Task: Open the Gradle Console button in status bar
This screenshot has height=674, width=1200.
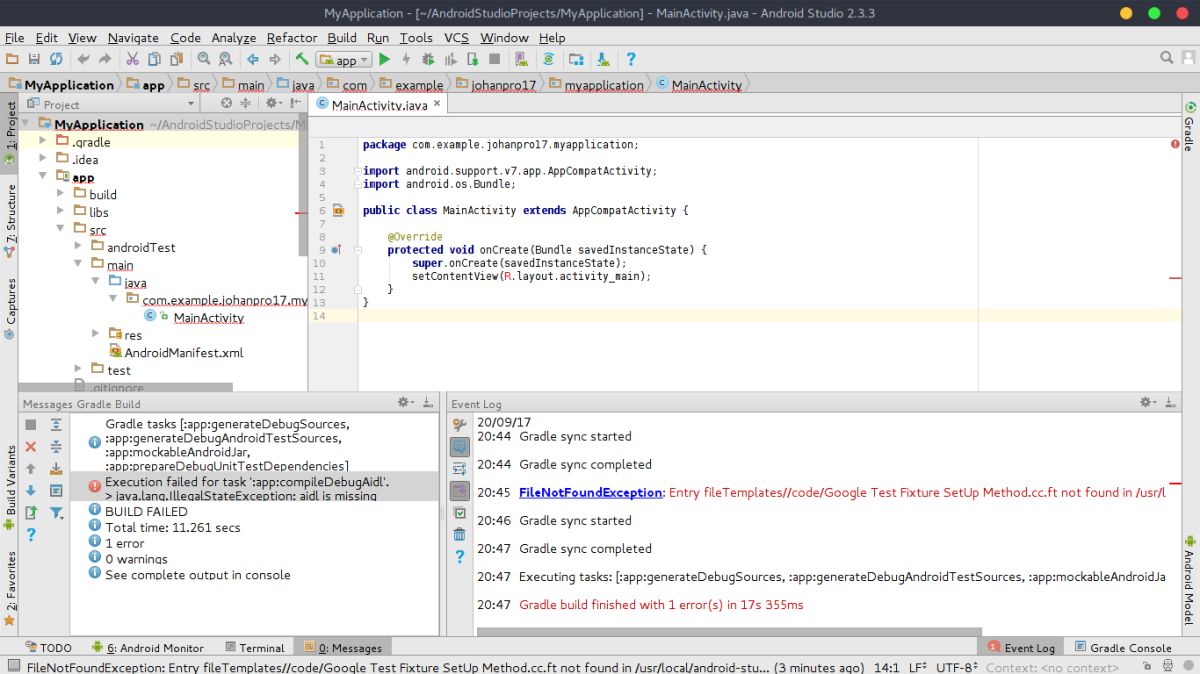Action: pos(1121,648)
